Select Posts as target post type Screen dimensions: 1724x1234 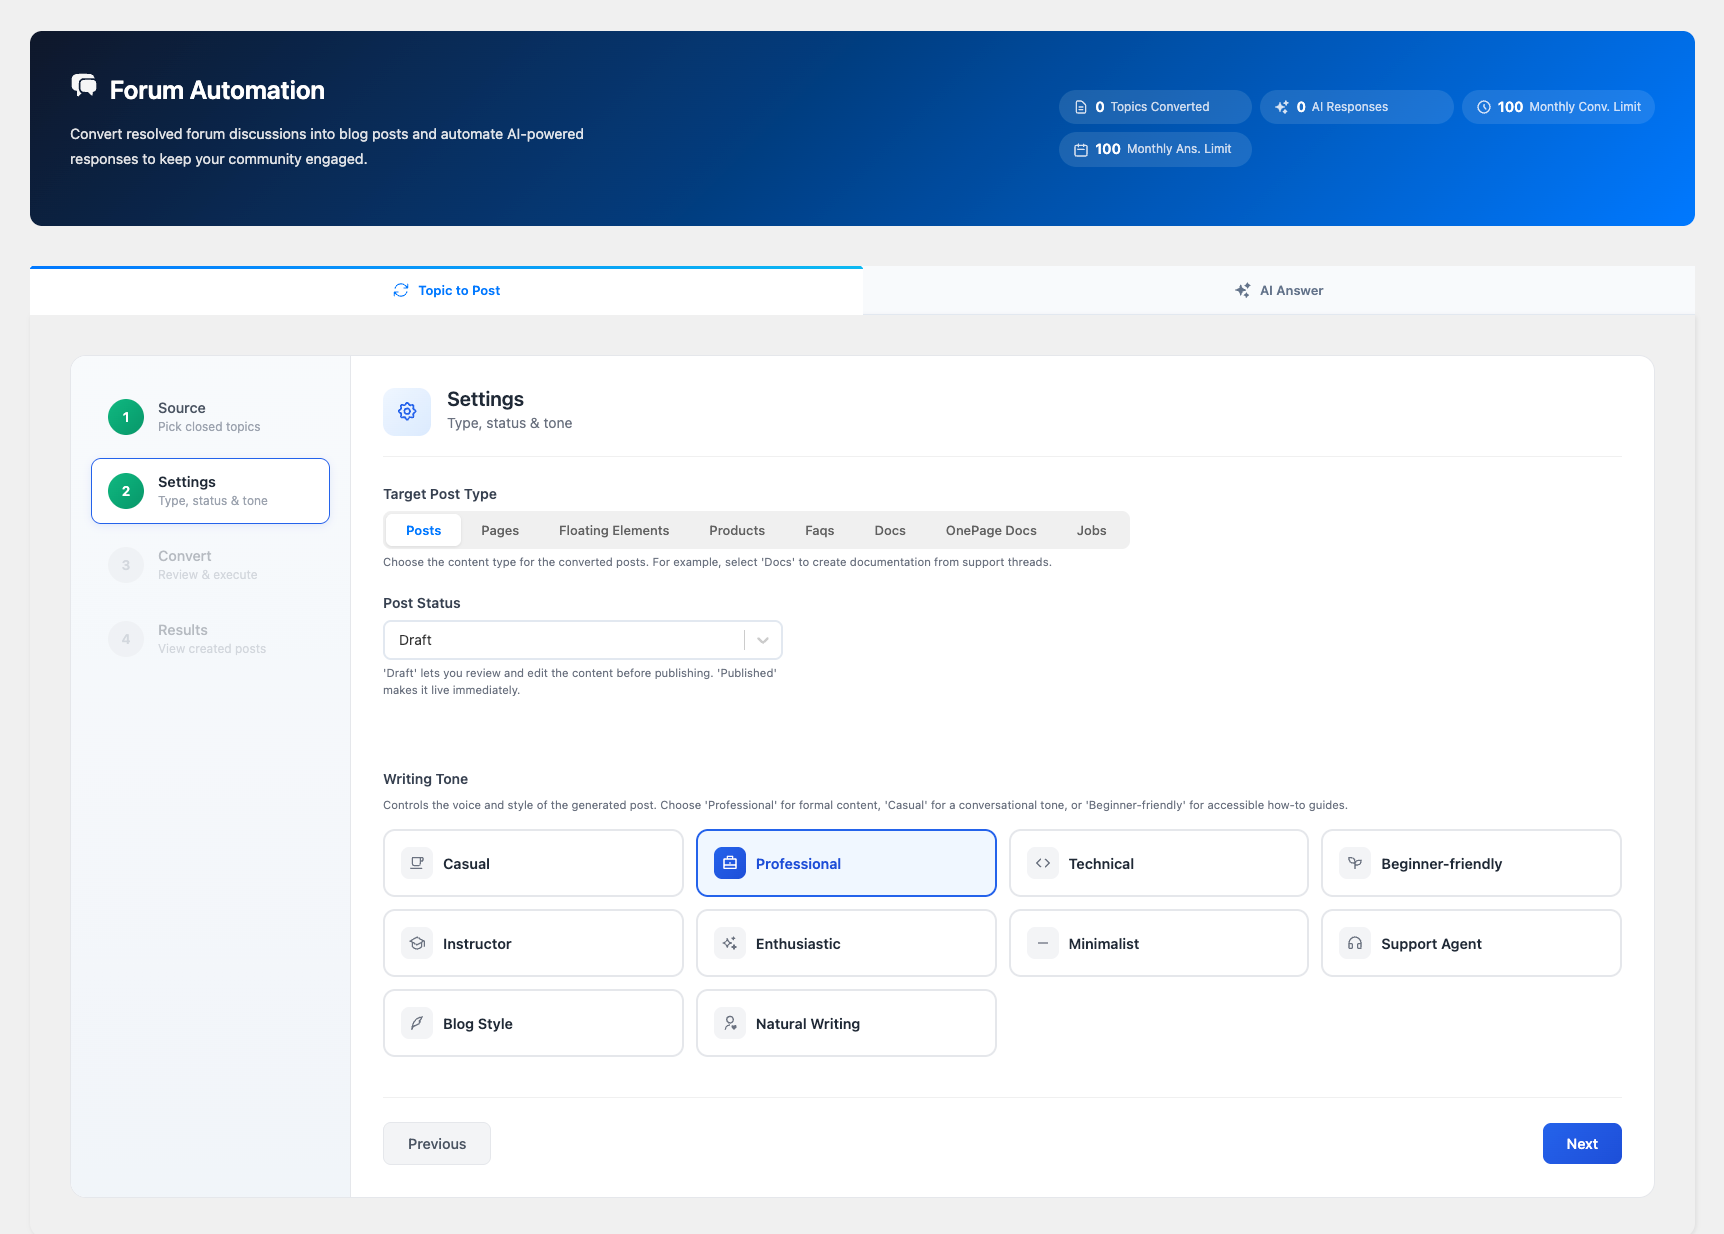click(423, 530)
